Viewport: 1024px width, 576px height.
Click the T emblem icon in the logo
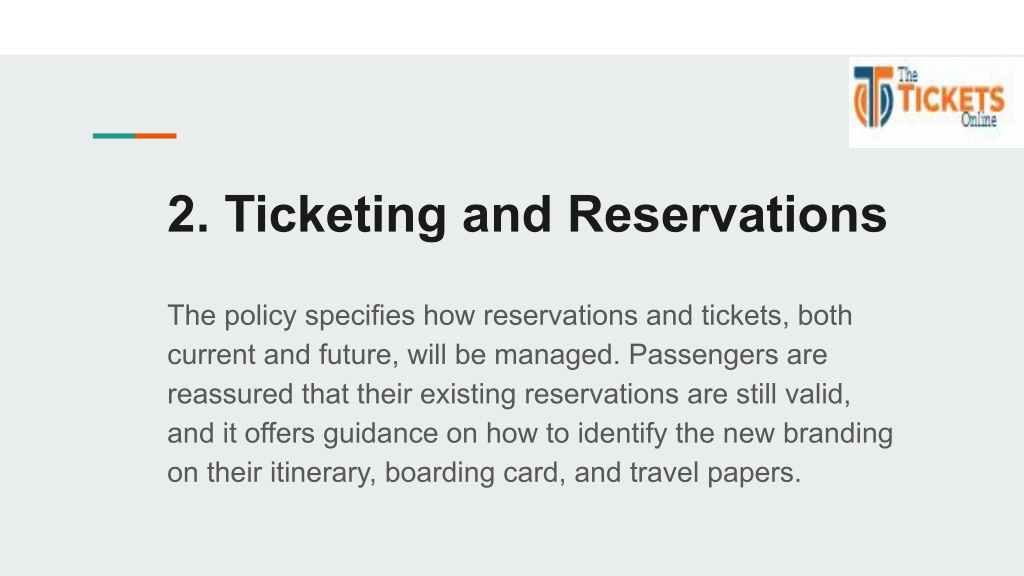click(x=873, y=97)
